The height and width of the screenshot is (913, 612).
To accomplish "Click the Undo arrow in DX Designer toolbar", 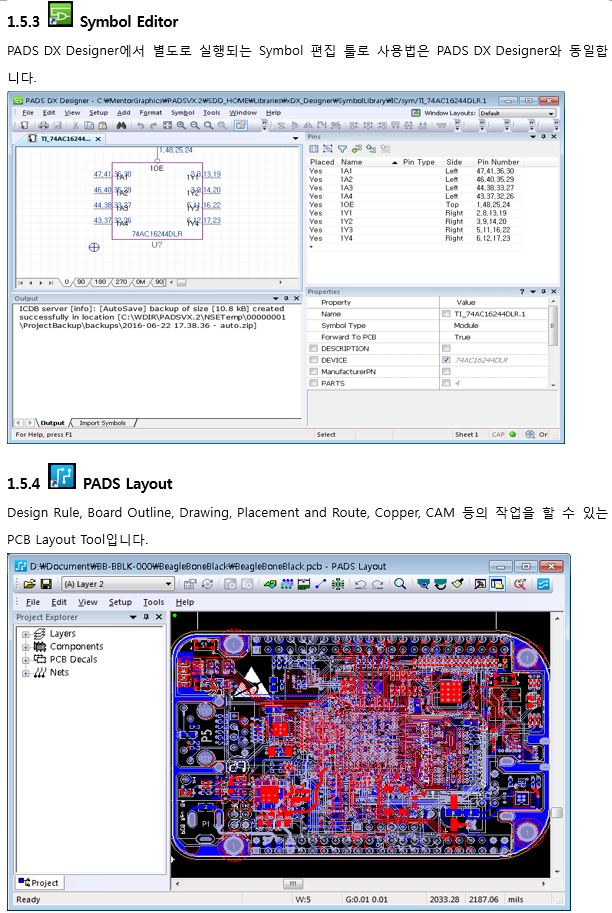I will point(140,125).
